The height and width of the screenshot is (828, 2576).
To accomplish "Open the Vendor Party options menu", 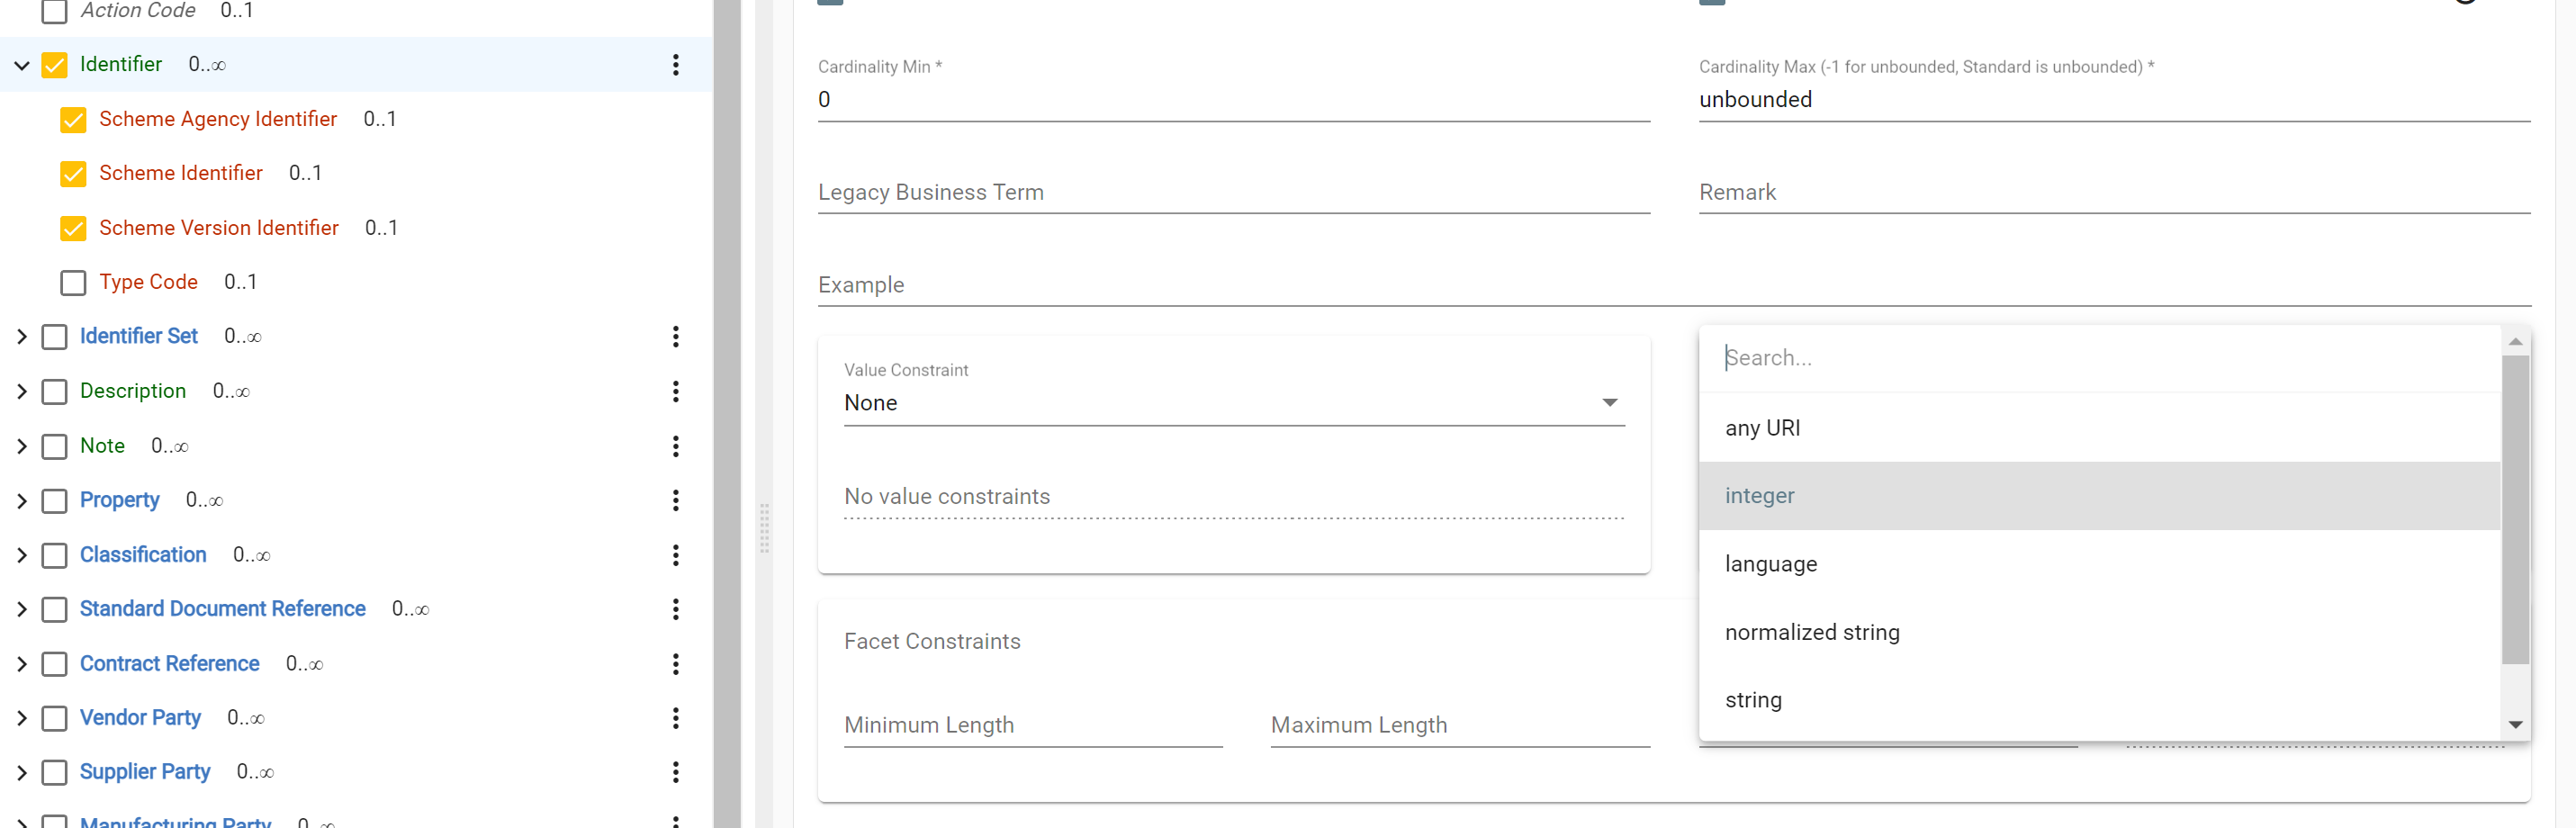I will [x=677, y=718].
